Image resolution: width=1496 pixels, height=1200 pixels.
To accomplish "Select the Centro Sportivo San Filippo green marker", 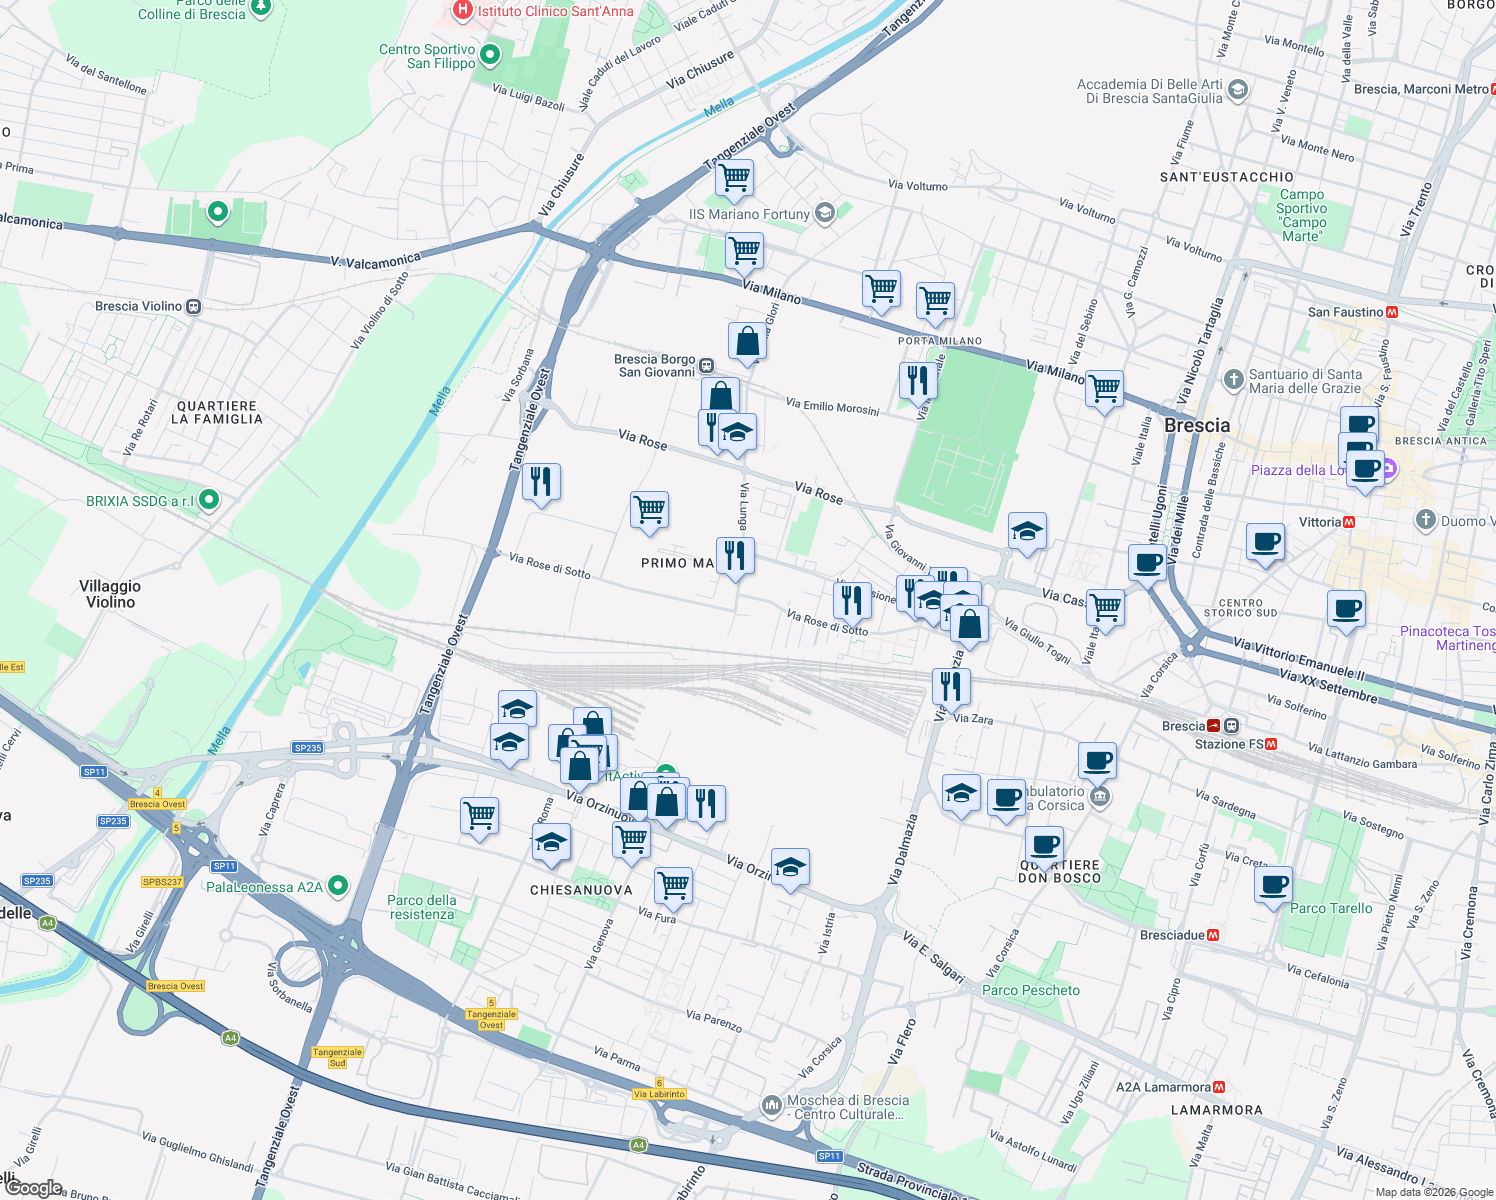I will pos(487,55).
